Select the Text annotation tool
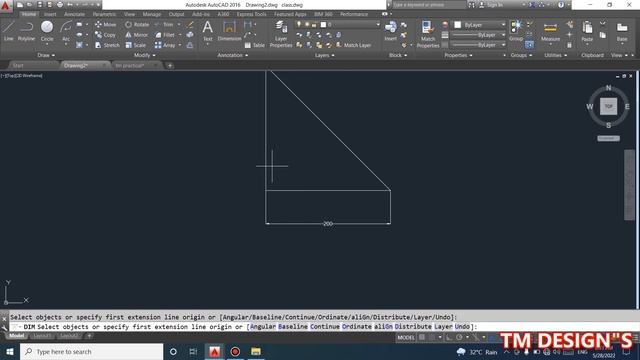 207,31
